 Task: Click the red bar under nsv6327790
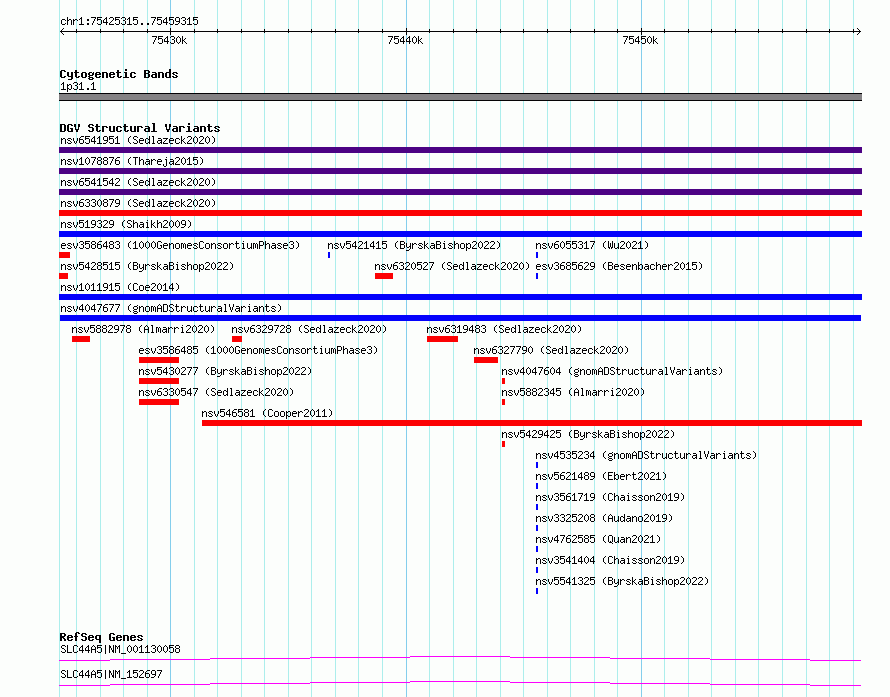click(486, 360)
